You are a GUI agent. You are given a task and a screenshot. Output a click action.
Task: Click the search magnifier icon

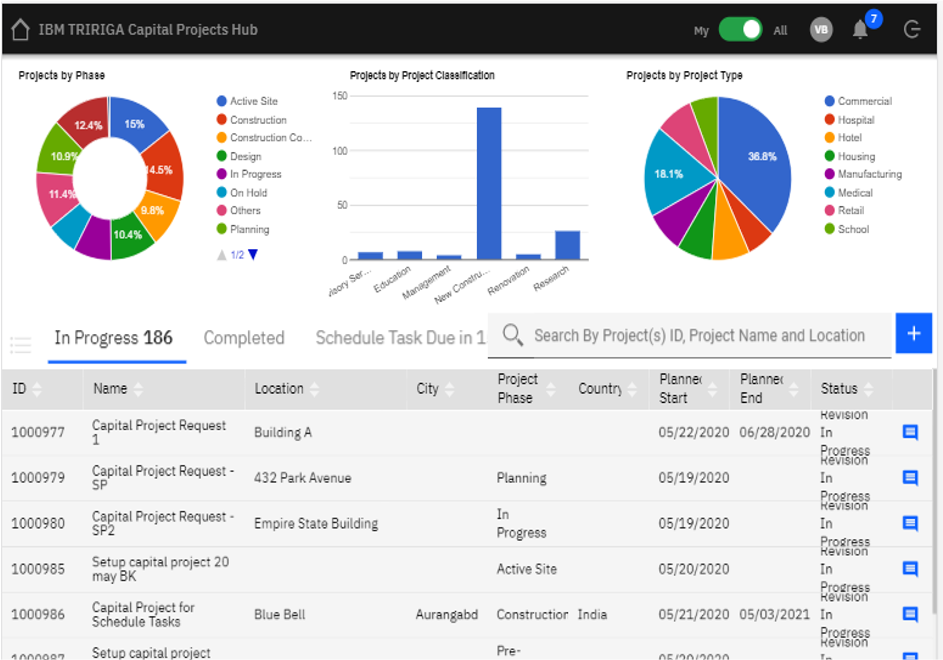tap(512, 335)
